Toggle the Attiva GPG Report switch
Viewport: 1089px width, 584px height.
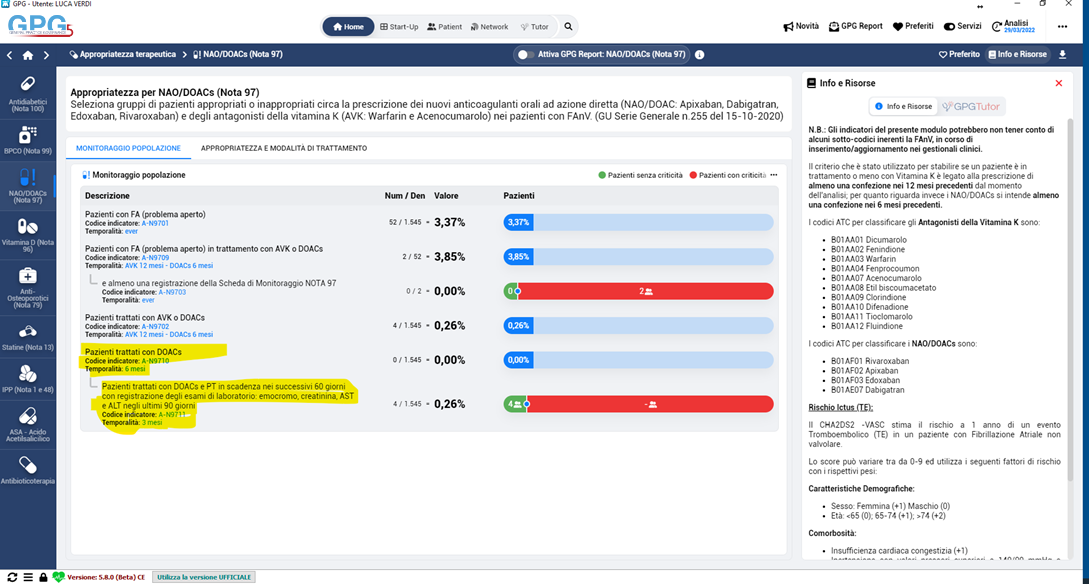coord(525,55)
